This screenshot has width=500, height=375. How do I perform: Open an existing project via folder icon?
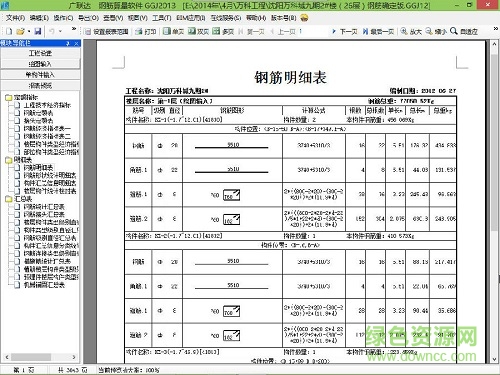[x=20, y=31]
